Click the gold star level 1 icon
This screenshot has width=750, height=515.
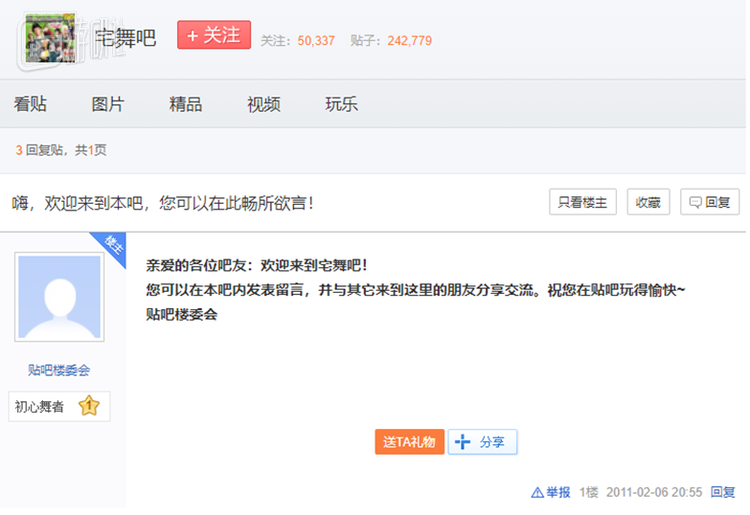[89, 406]
